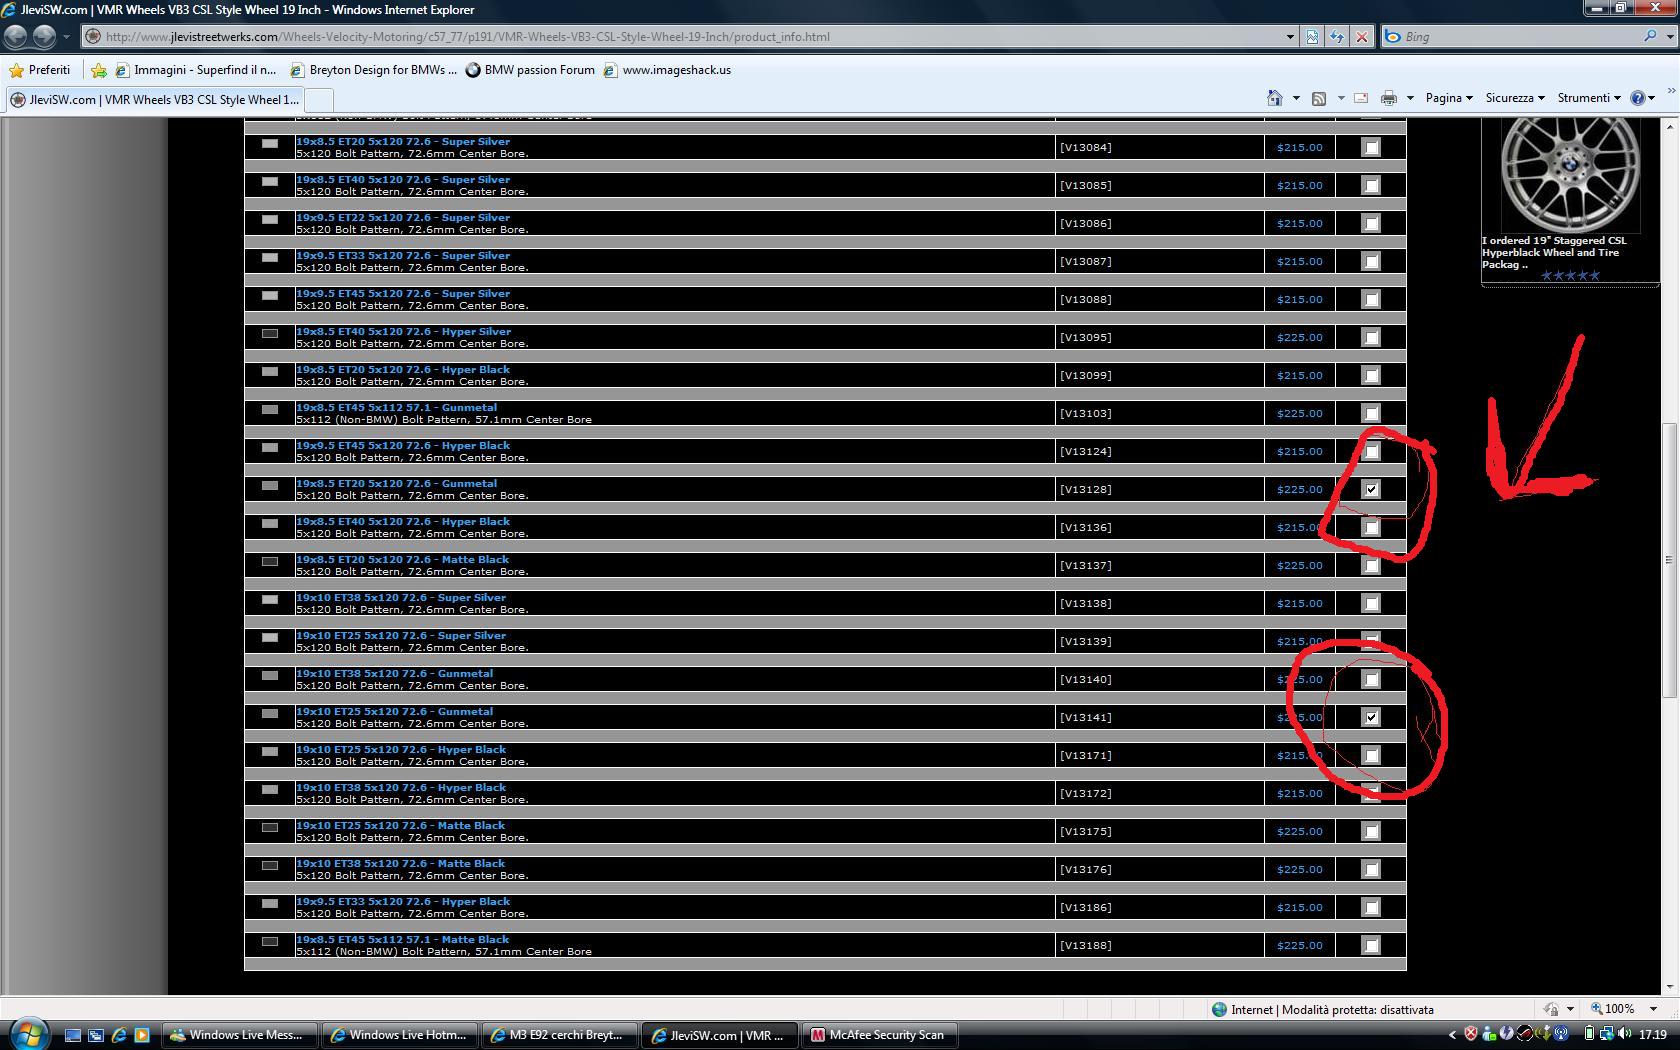
Task: Uncheck the checkbox for item V13141
Action: point(1371,717)
